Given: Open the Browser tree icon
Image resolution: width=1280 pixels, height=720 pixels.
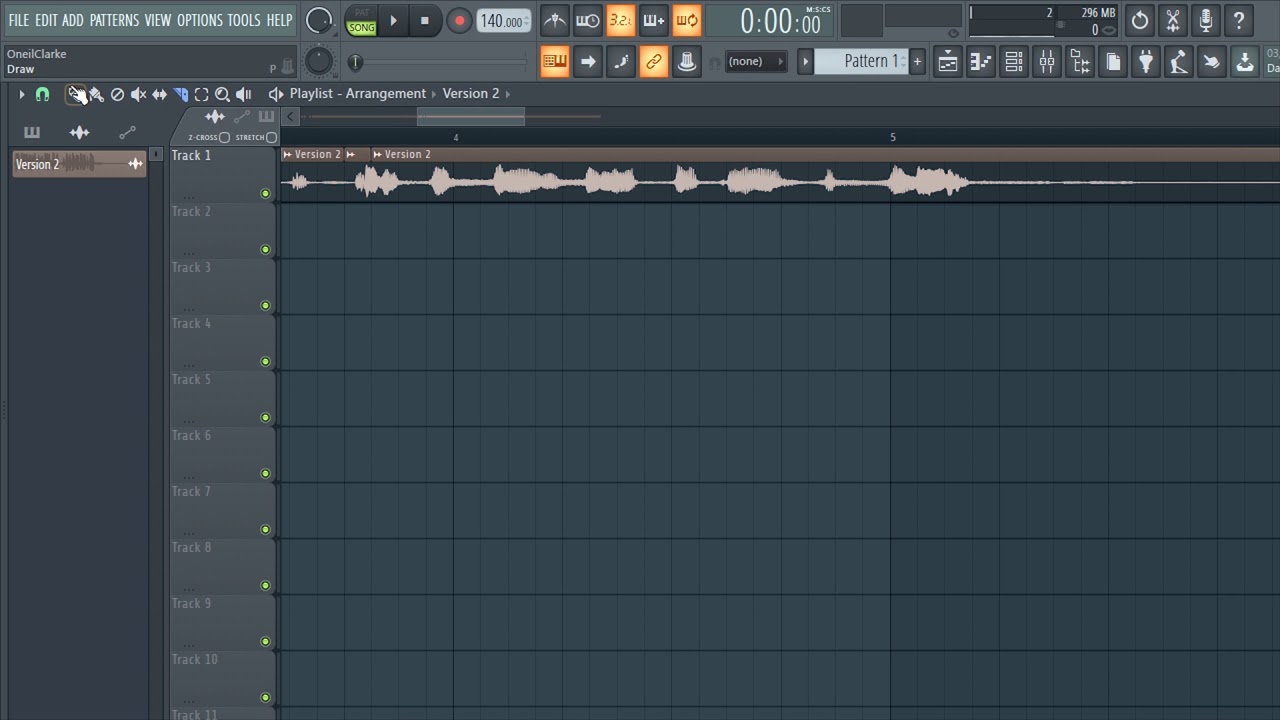Looking at the screenshot, I should click(x=1080, y=62).
